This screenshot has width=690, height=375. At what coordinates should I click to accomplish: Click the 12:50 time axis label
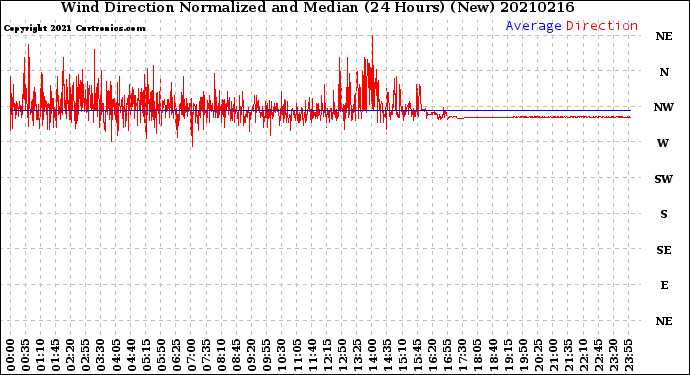pos(342,355)
